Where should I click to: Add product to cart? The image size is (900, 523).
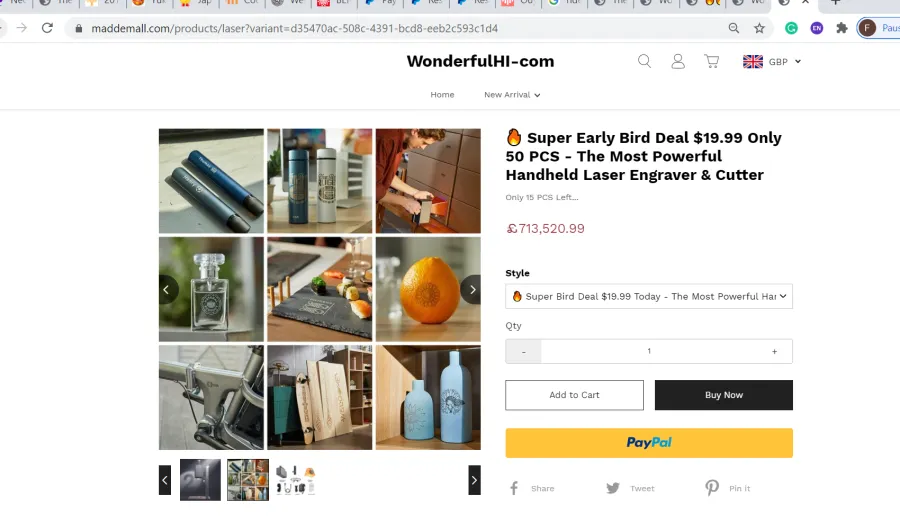tap(574, 395)
